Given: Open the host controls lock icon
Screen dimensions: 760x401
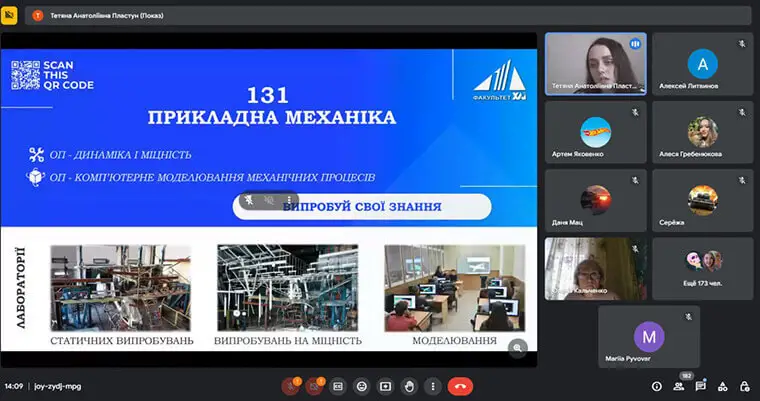Looking at the screenshot, I should pos(745,386).
